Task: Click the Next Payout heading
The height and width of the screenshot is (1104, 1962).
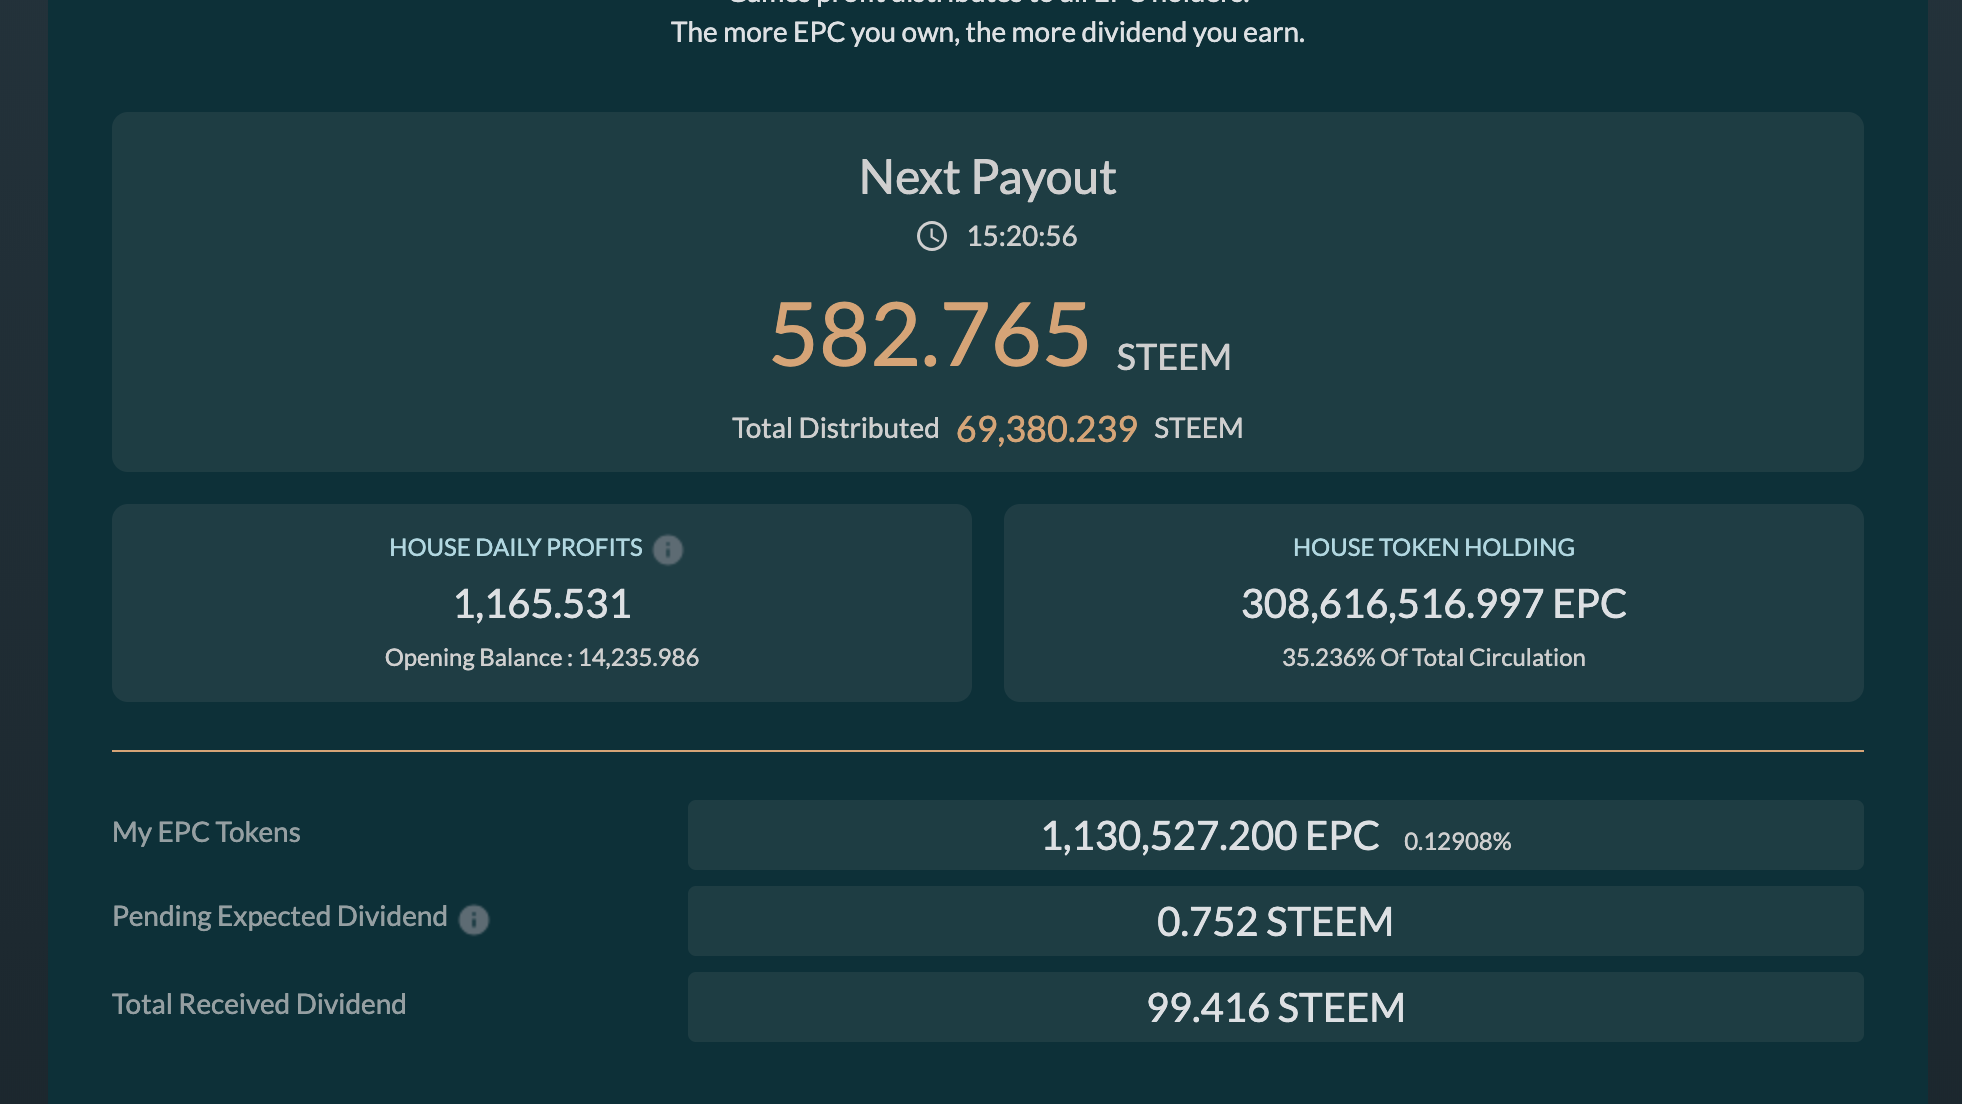Action: click(x=987, y=178)
